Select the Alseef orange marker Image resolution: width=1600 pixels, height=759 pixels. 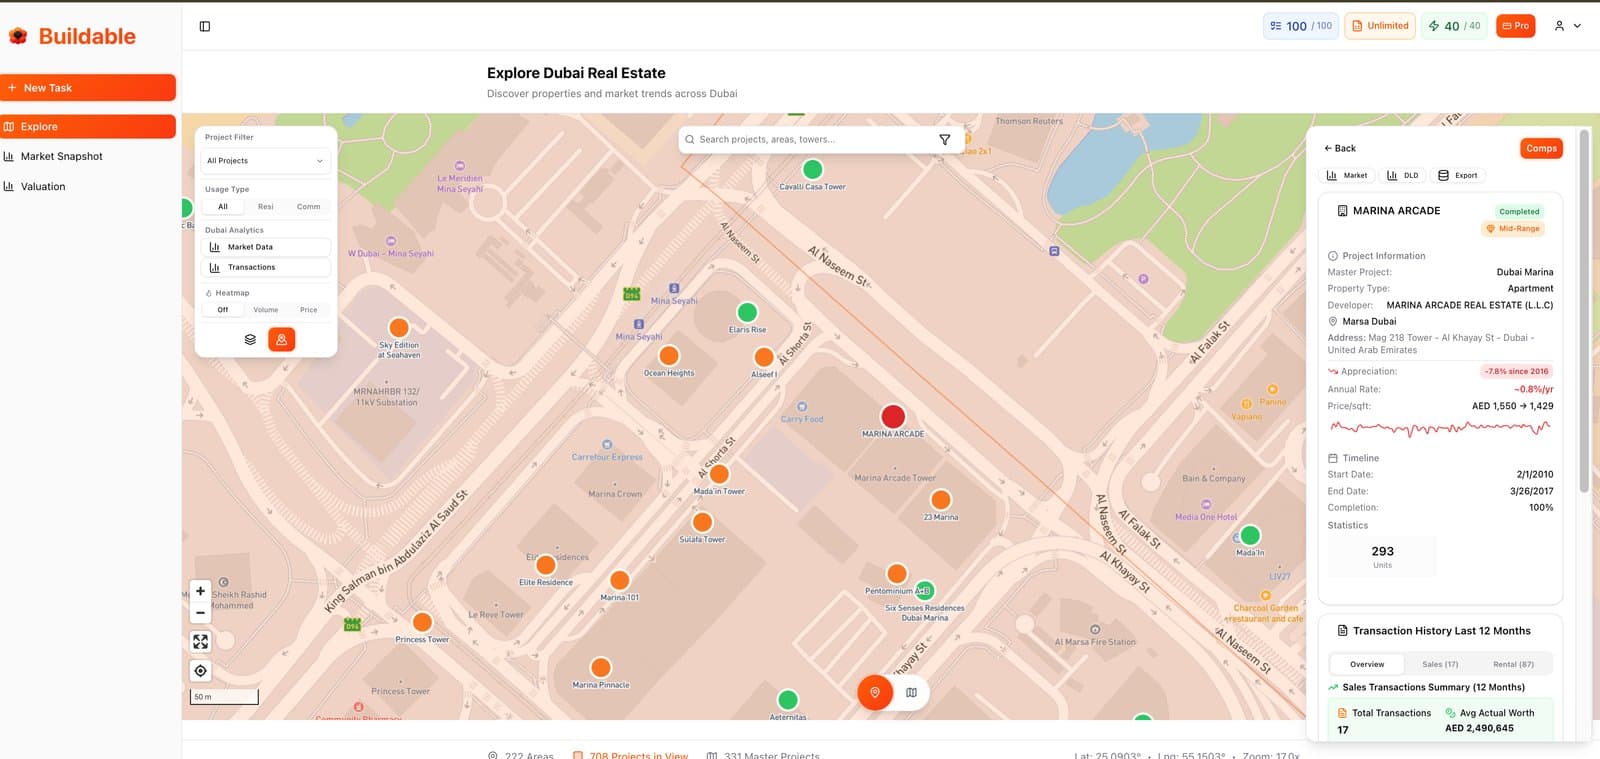click(x=764, y=357)
